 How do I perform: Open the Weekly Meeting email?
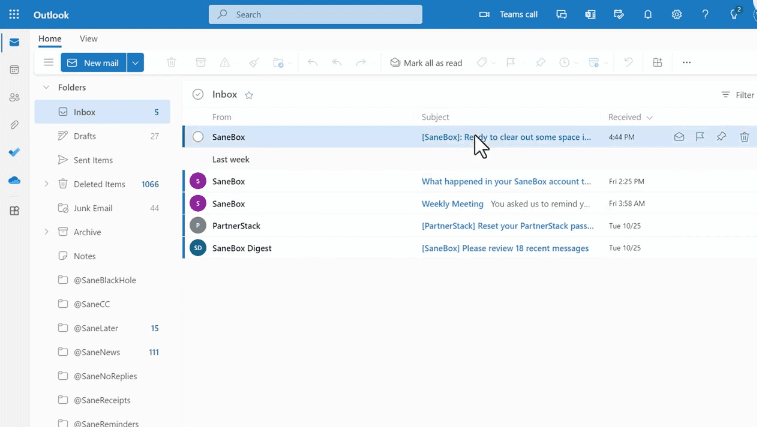tap(469, 204)
